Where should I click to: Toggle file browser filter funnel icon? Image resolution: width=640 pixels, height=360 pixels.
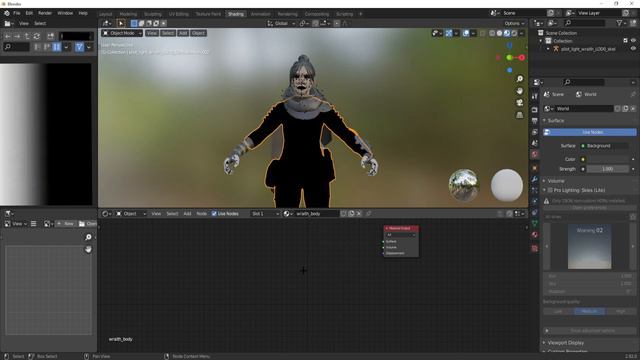[x=79, y=47]
